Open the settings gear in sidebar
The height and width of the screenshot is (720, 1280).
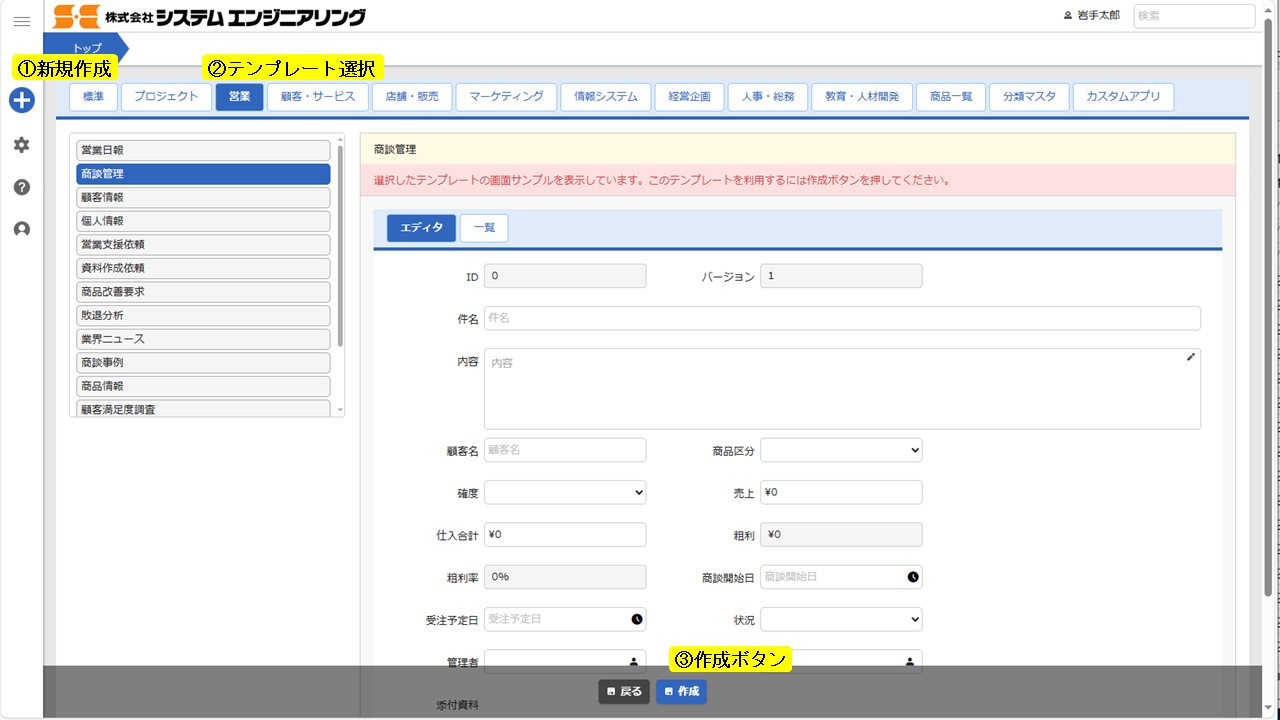click(22, 145)
